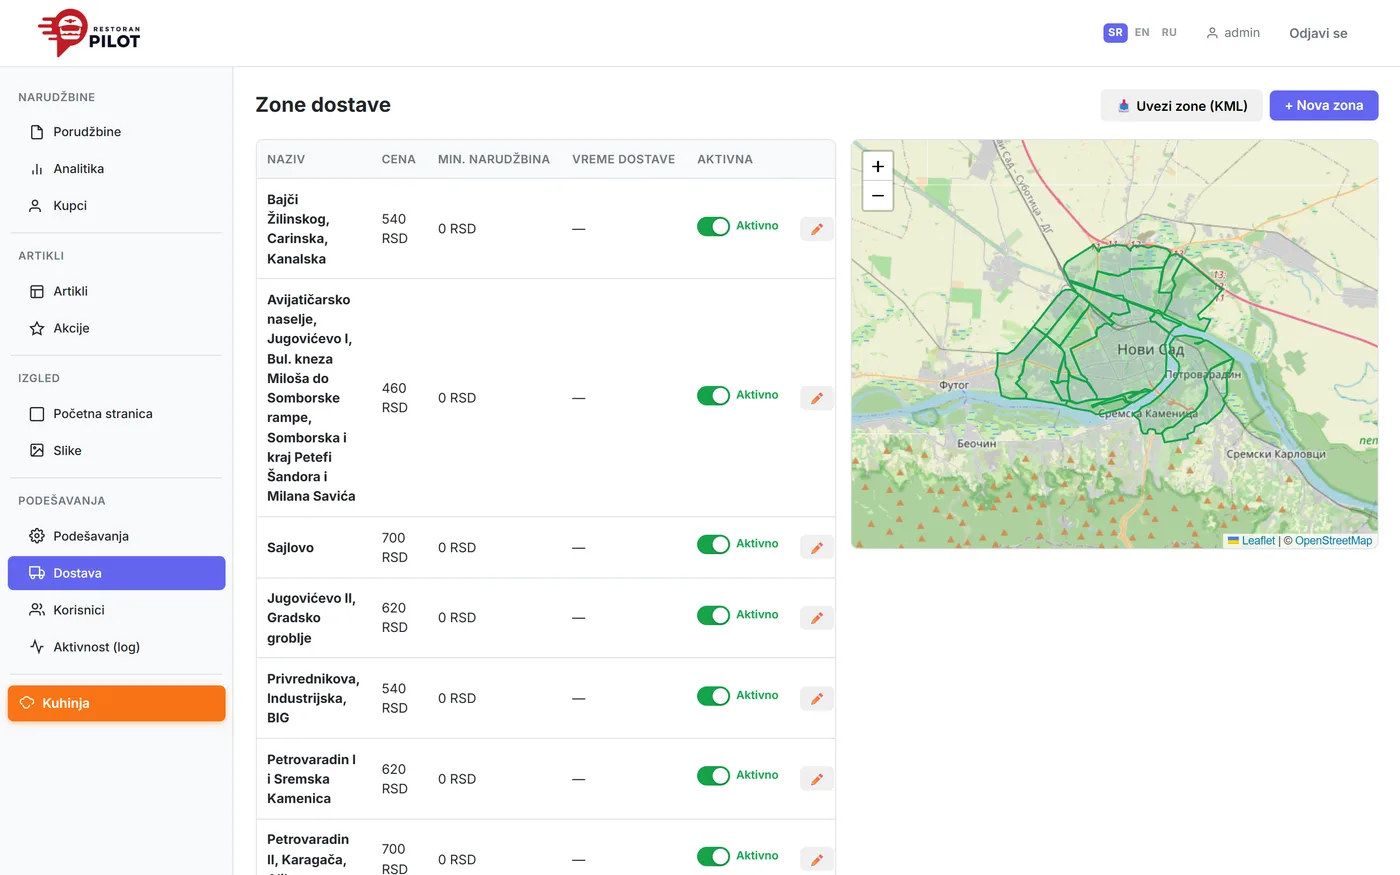Viewport: 1400px width, 875px height.
Task: Switch the Sajlovo zone active toggle
Action: point(713,544)
